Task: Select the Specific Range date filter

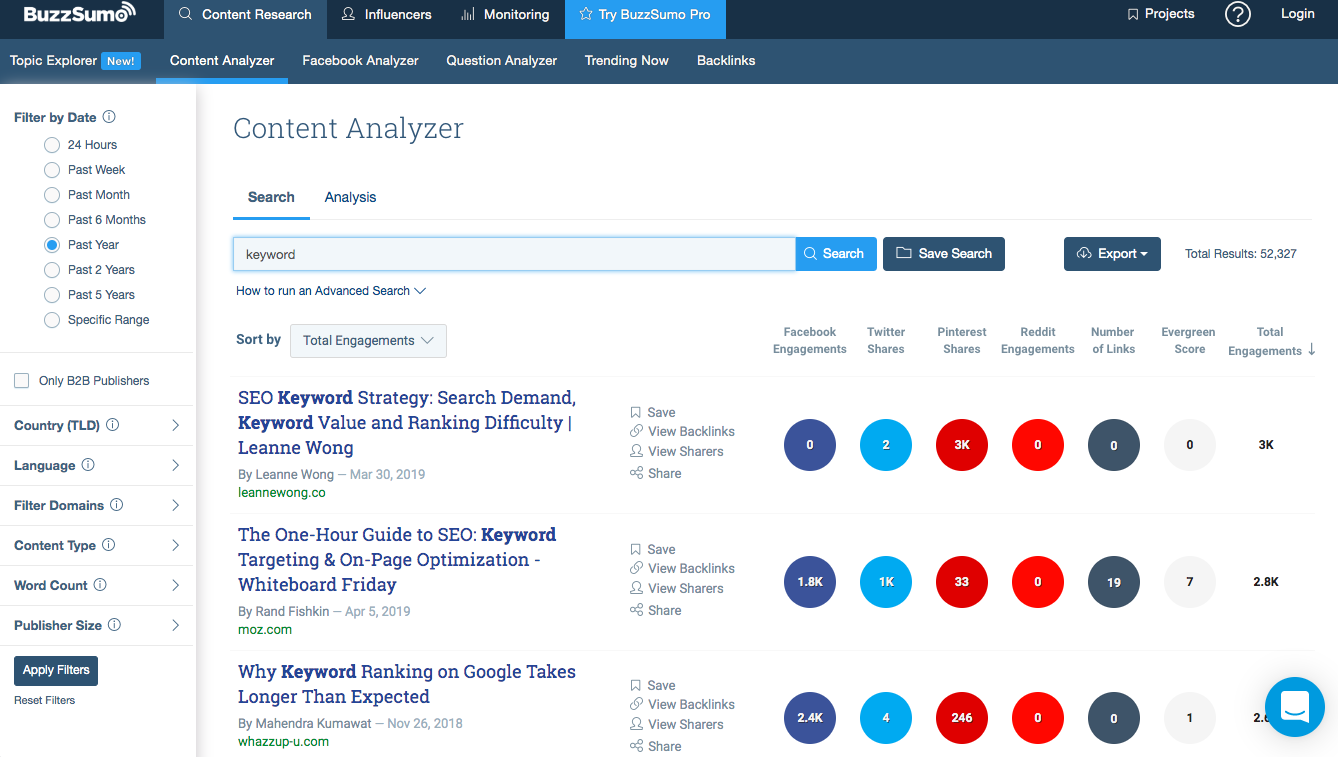Action: tap(52, 320)
